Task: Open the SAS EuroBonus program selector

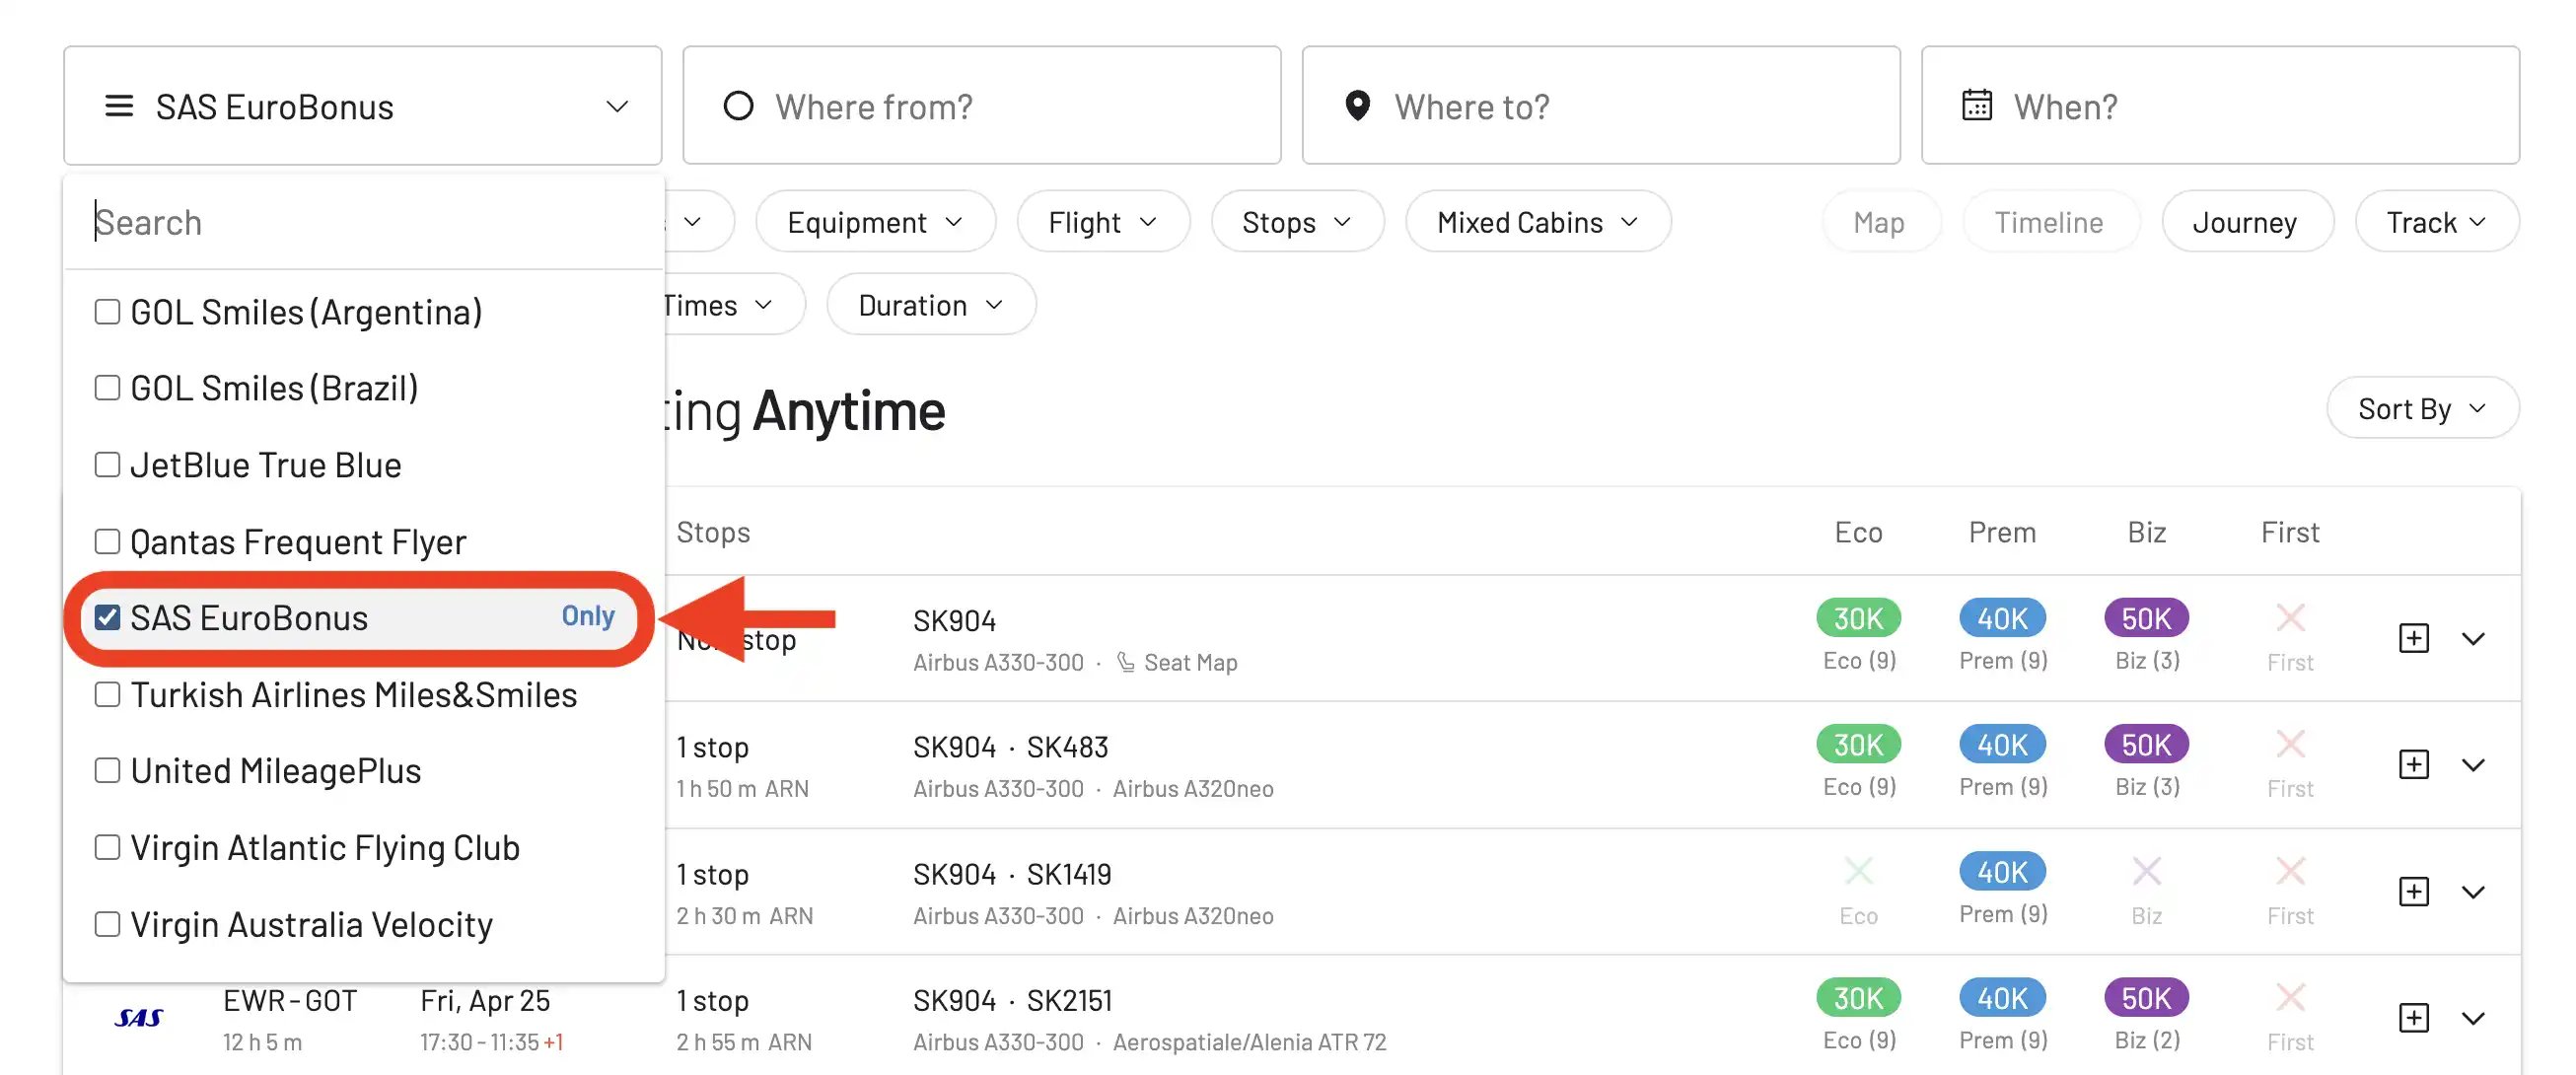Action: click(362, 106)
